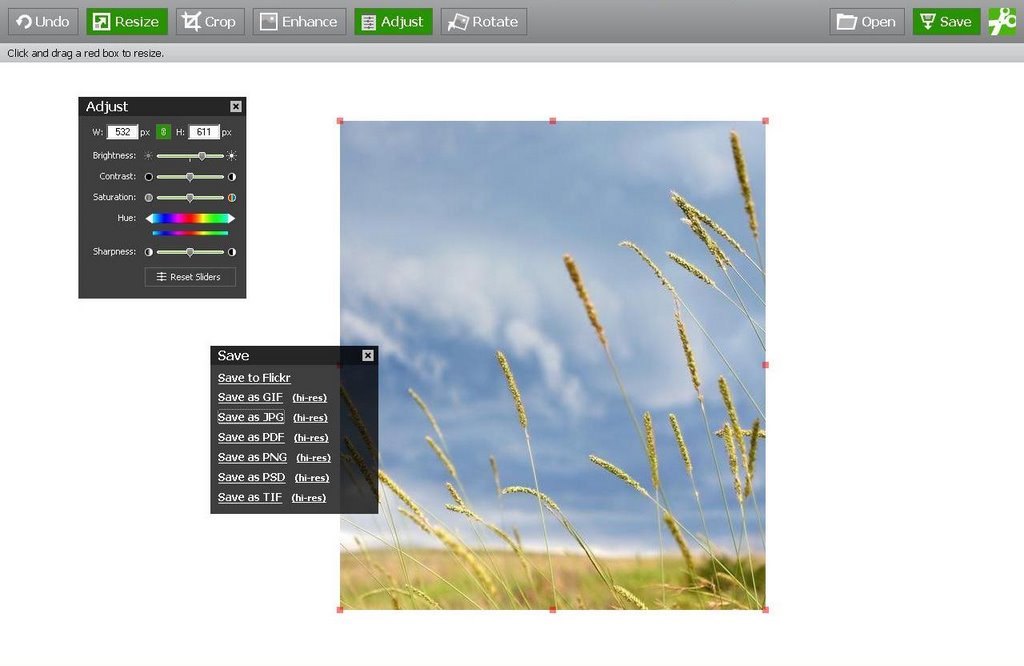This screenshot has height=666, width=1024.
Task: Click the top-center red resize handle
Action: point(552,121)
